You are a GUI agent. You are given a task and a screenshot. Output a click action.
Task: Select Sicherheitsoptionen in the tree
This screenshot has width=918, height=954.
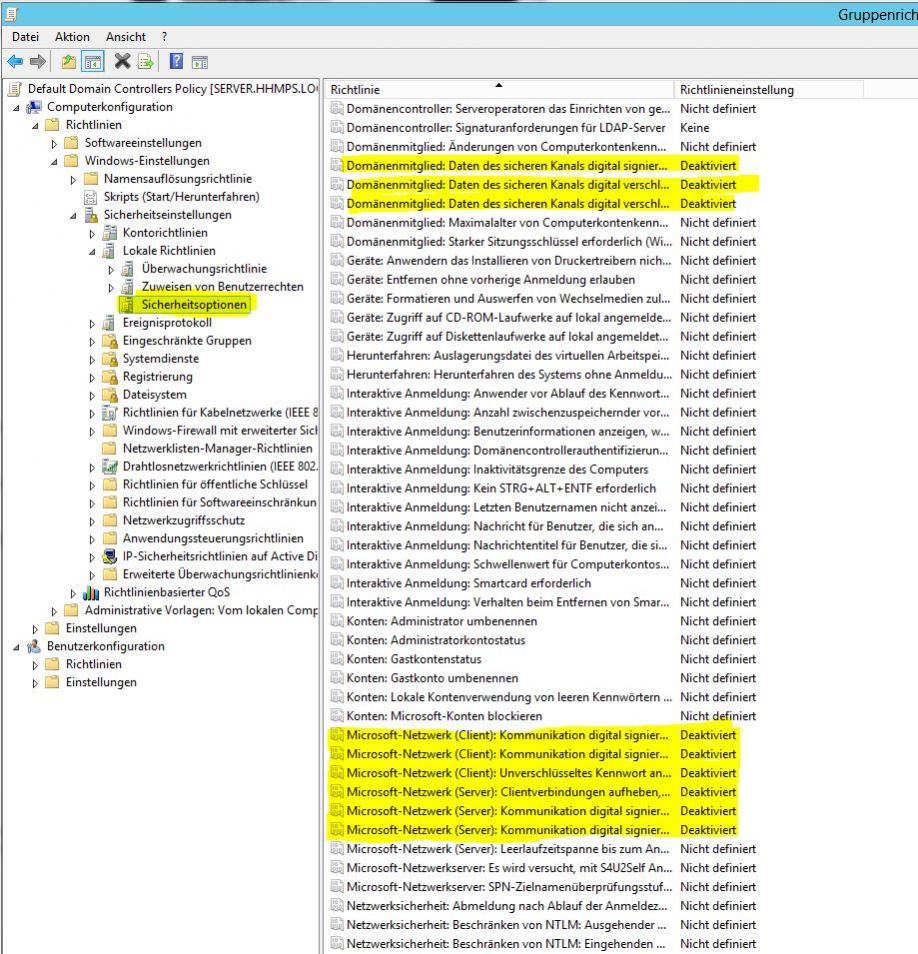(194, 305)
